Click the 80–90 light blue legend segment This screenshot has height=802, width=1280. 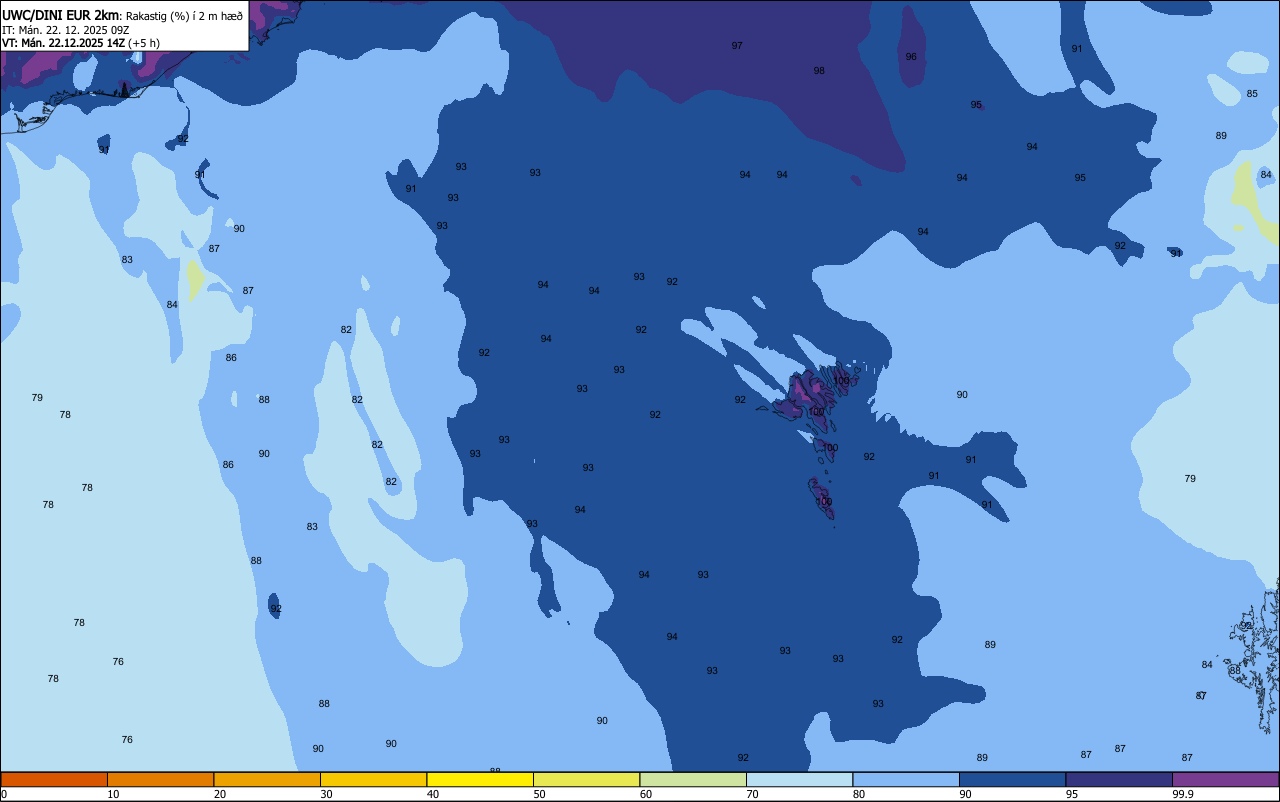click(906, 779)
